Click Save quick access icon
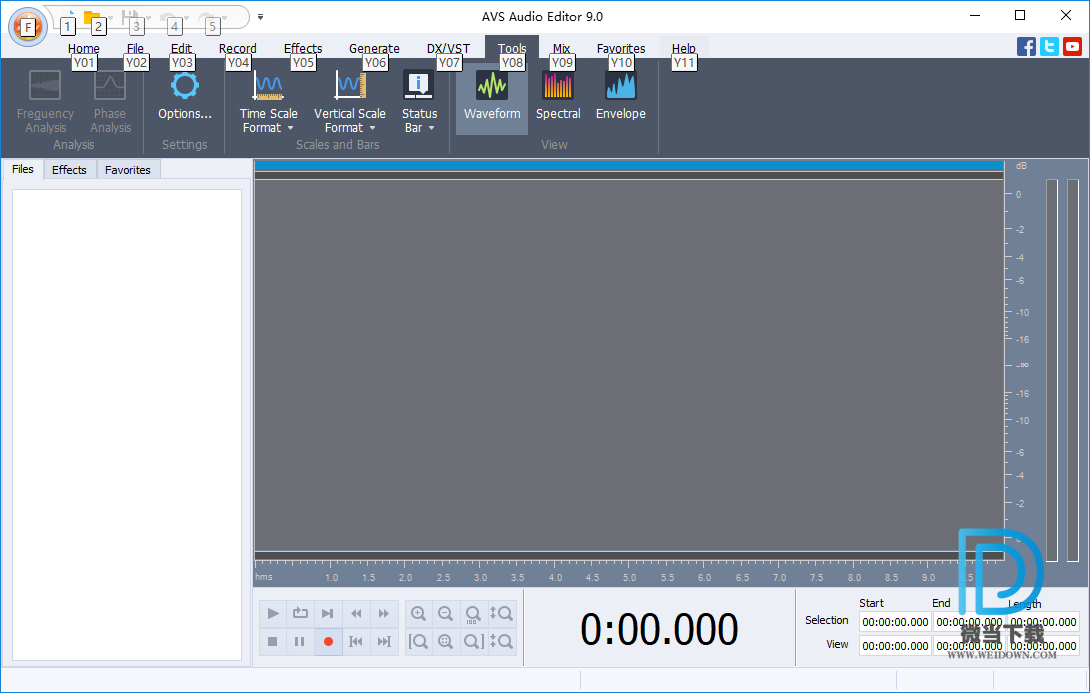Viewport: 1090px width, 693px height. click(x=130, y=17)
